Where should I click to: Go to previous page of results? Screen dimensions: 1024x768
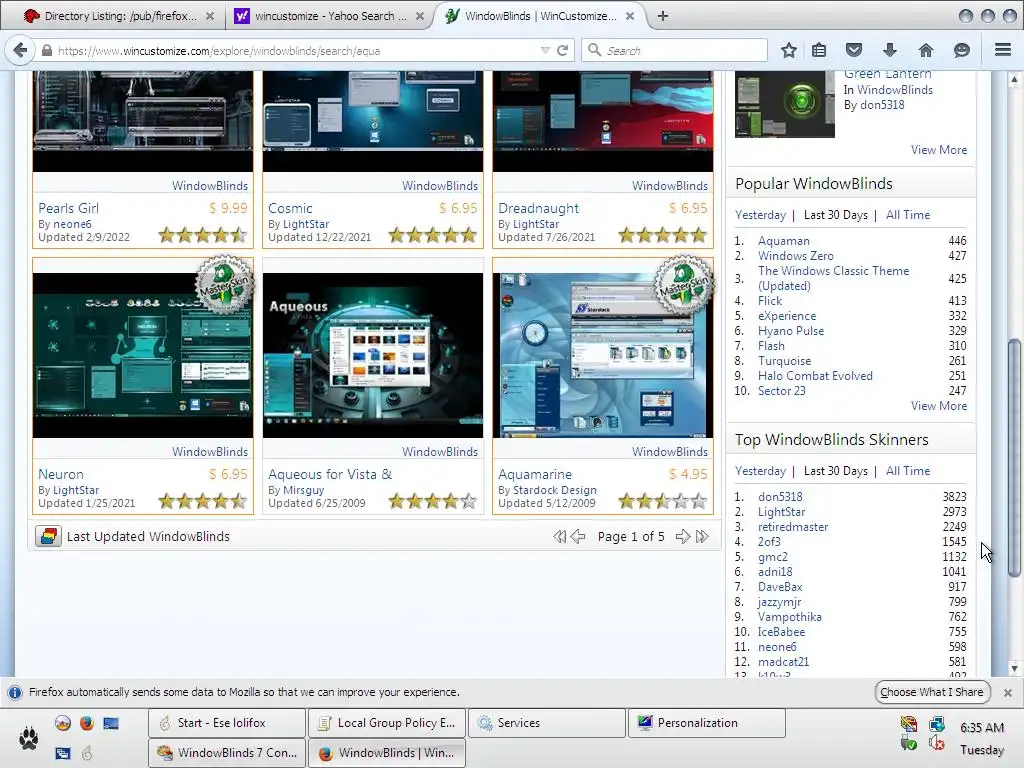[x=578, y=537]
